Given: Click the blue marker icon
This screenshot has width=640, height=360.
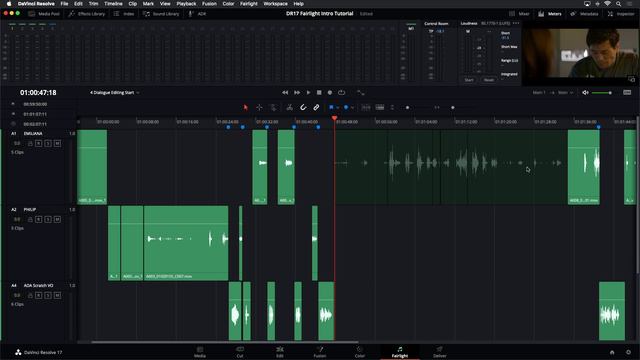Looking at the screenshot, I should tap(346, 107).
